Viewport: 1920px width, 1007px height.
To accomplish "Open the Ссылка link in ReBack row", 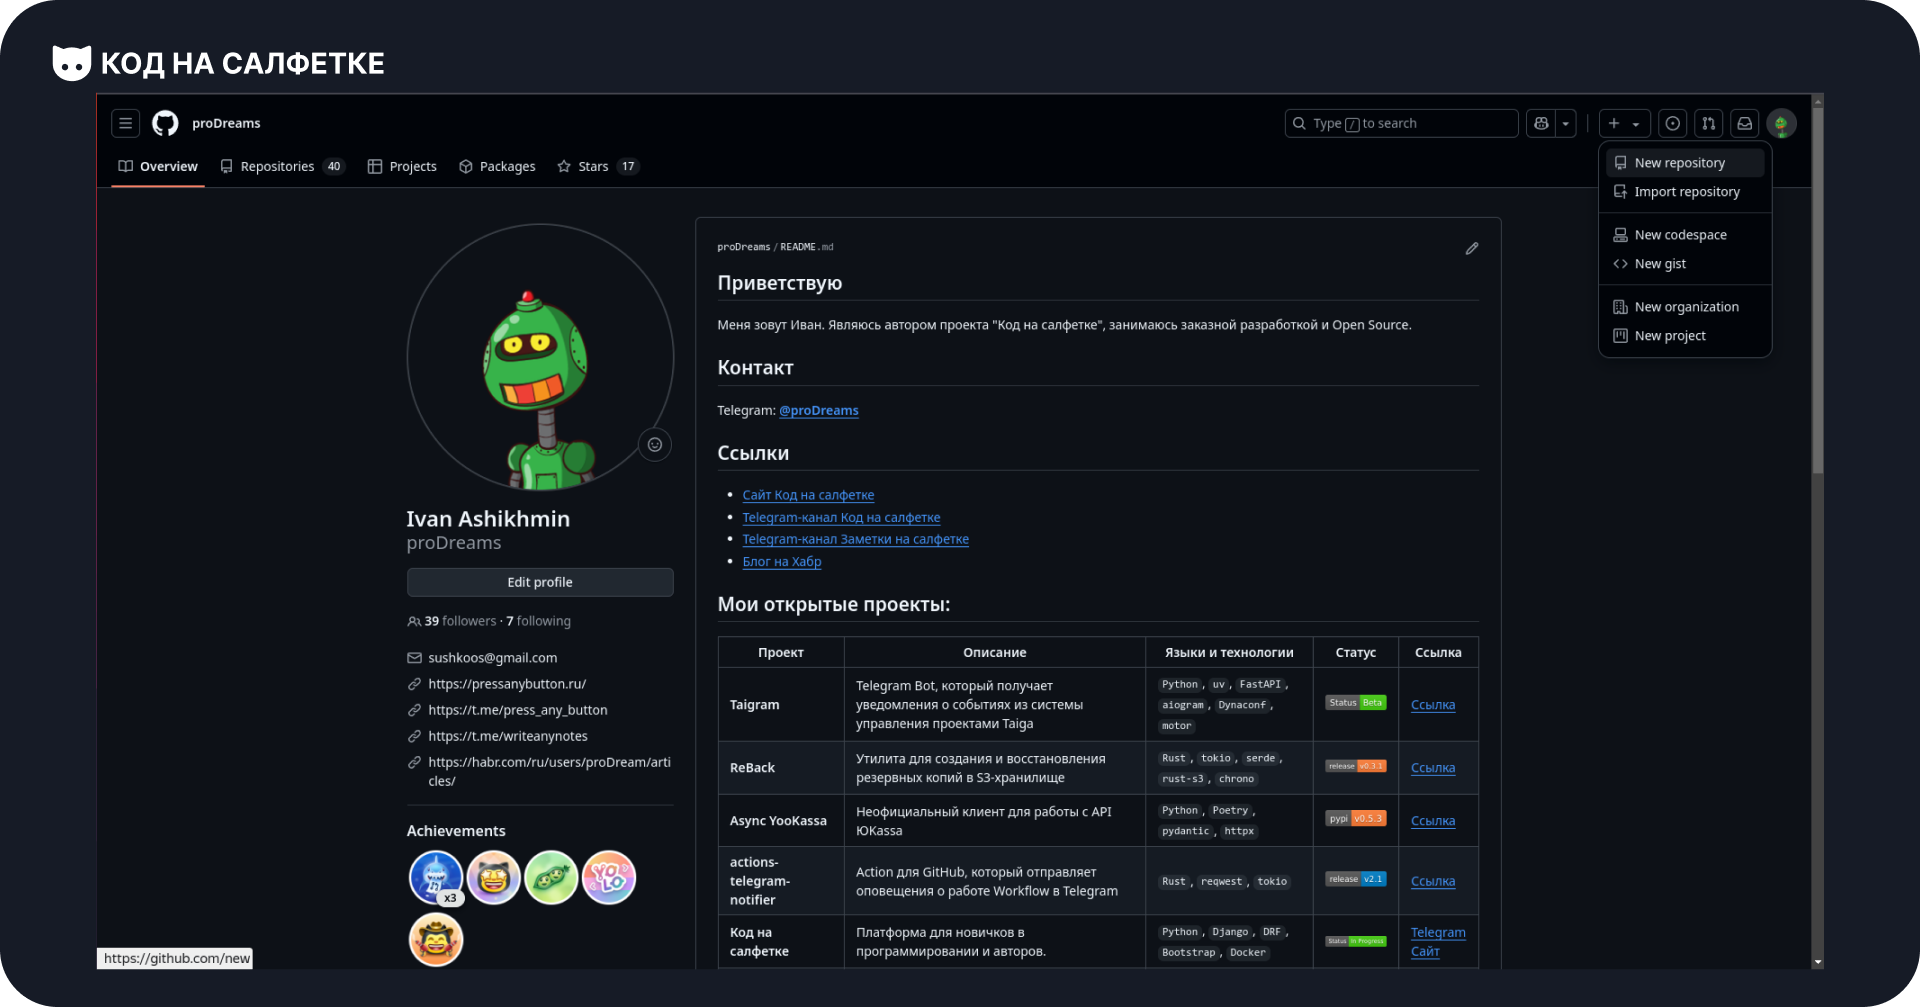I will (x=1433, y=768).
